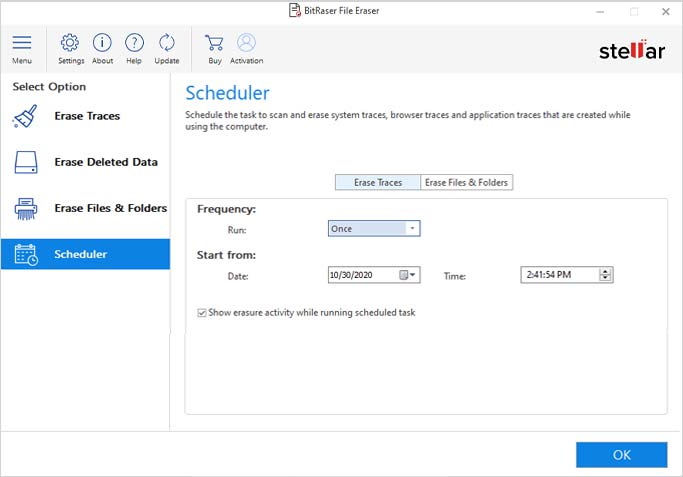Image resolution: width=683 pixels, height=477 pixels.
Task: Increase time with the up spinner arrow
Action: (x=605, y=271)
